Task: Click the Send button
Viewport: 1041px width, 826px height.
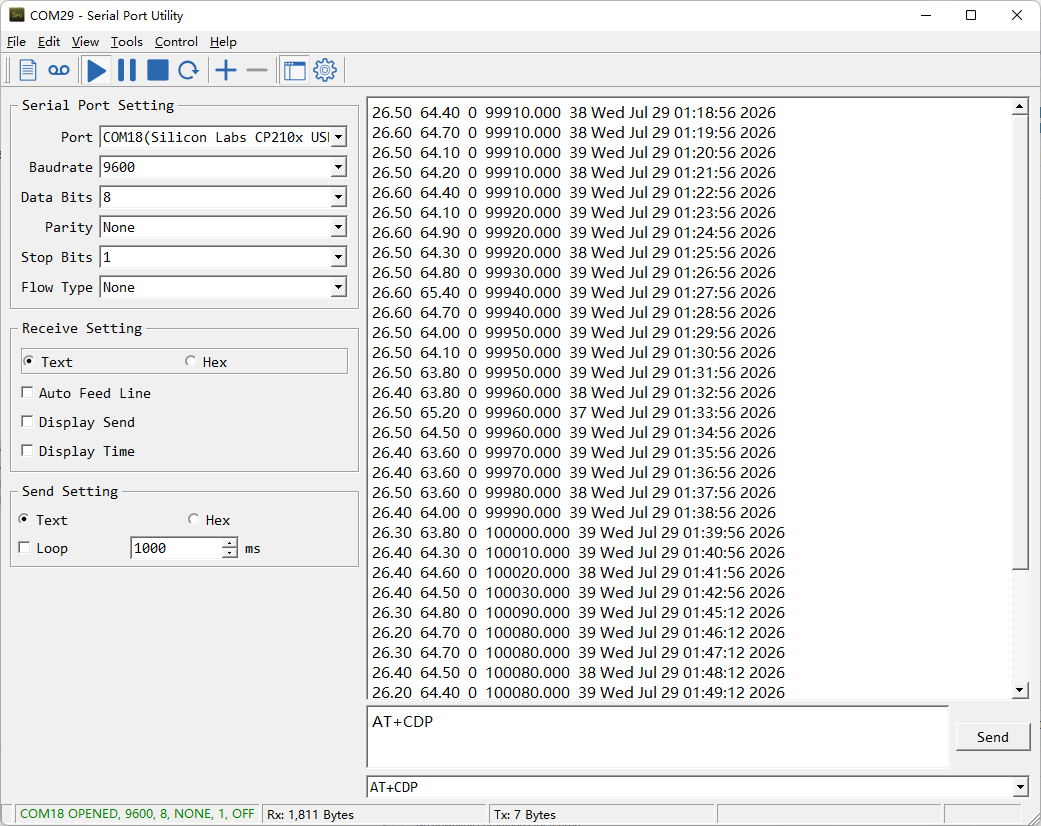Action: coord(993,737)
